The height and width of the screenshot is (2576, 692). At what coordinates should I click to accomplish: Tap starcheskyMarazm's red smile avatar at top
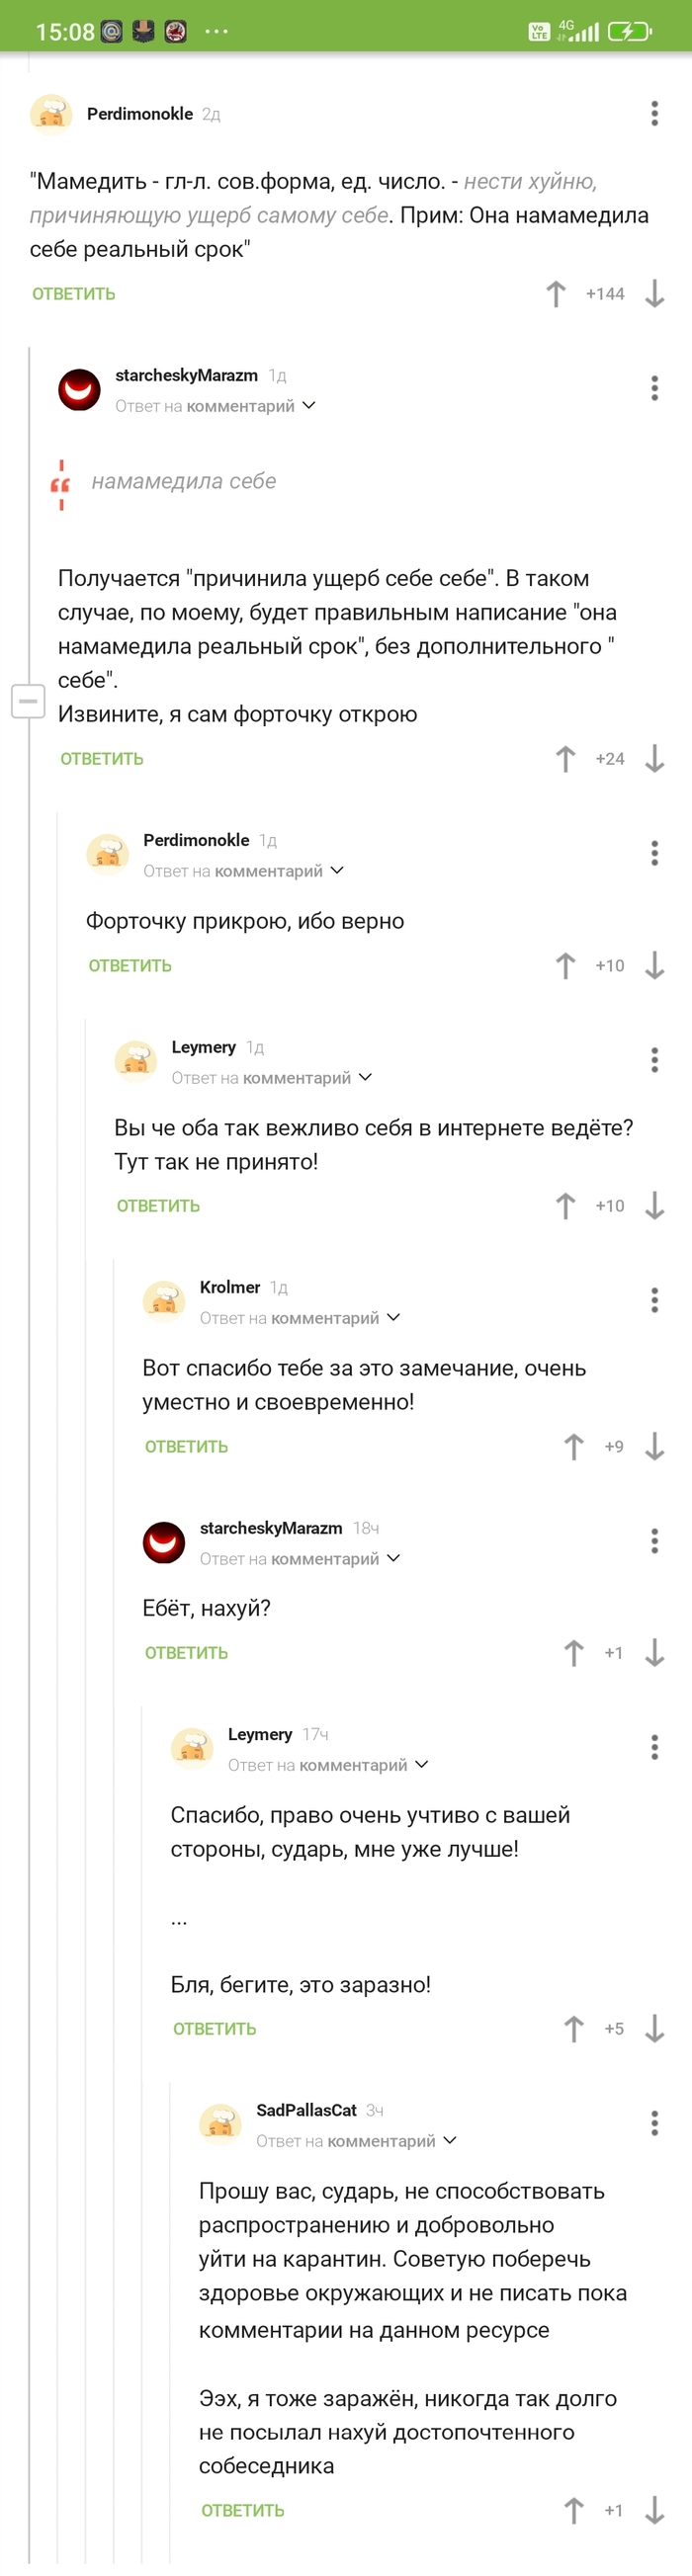coord(80,389)
